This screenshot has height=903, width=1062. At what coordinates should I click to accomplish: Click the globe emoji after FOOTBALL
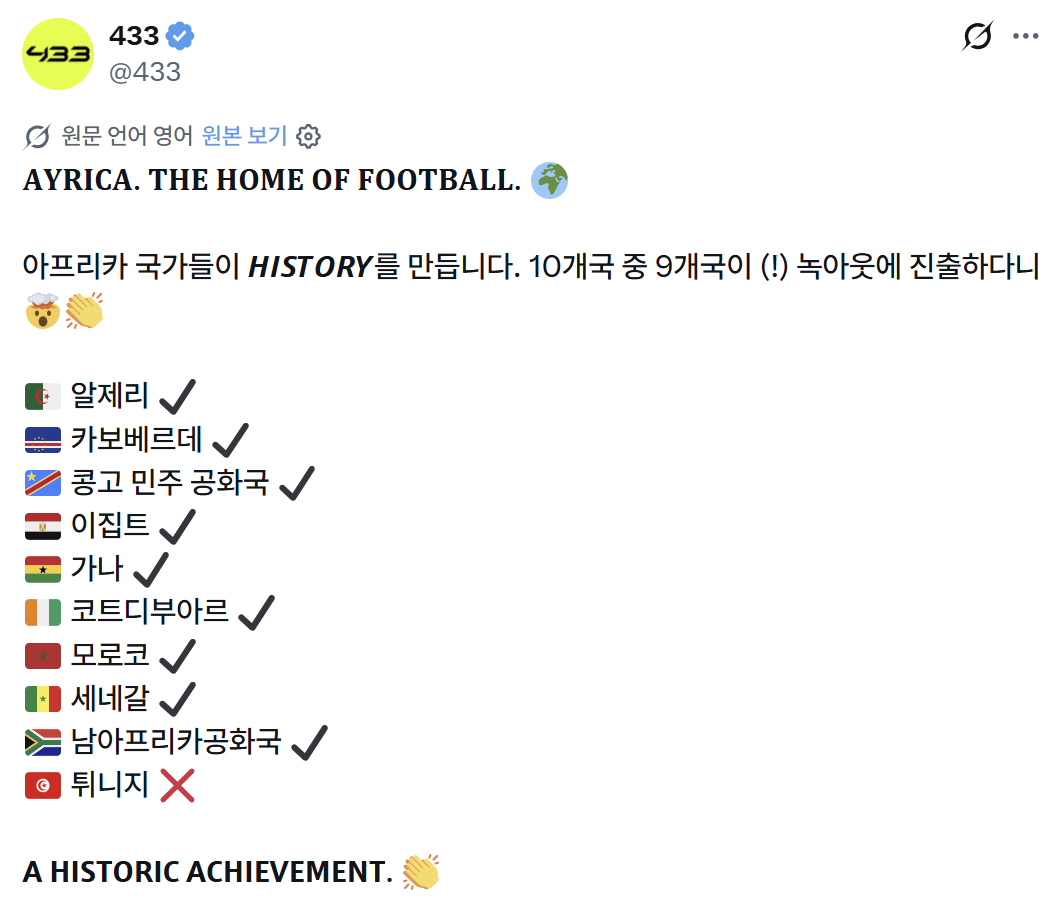pyautogui.click(x=549, y=180)
